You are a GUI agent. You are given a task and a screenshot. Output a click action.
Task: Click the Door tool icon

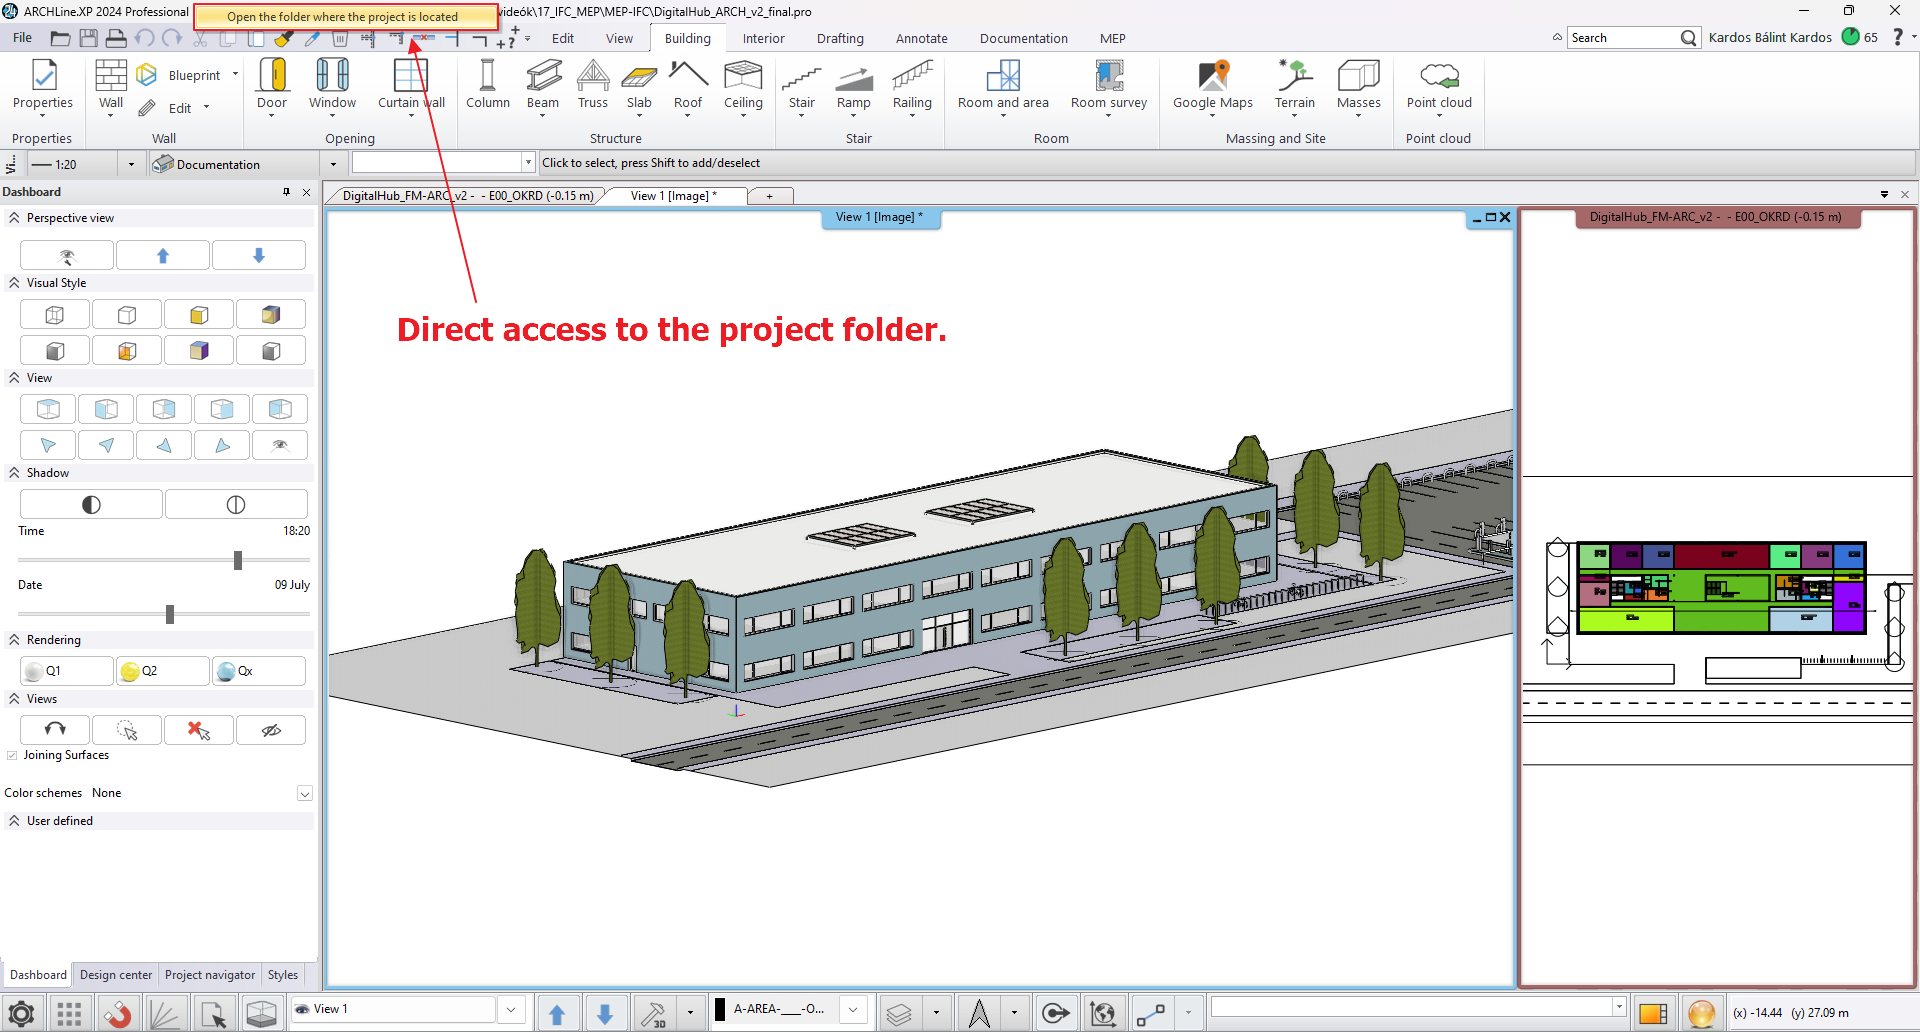tap(272, 77)
